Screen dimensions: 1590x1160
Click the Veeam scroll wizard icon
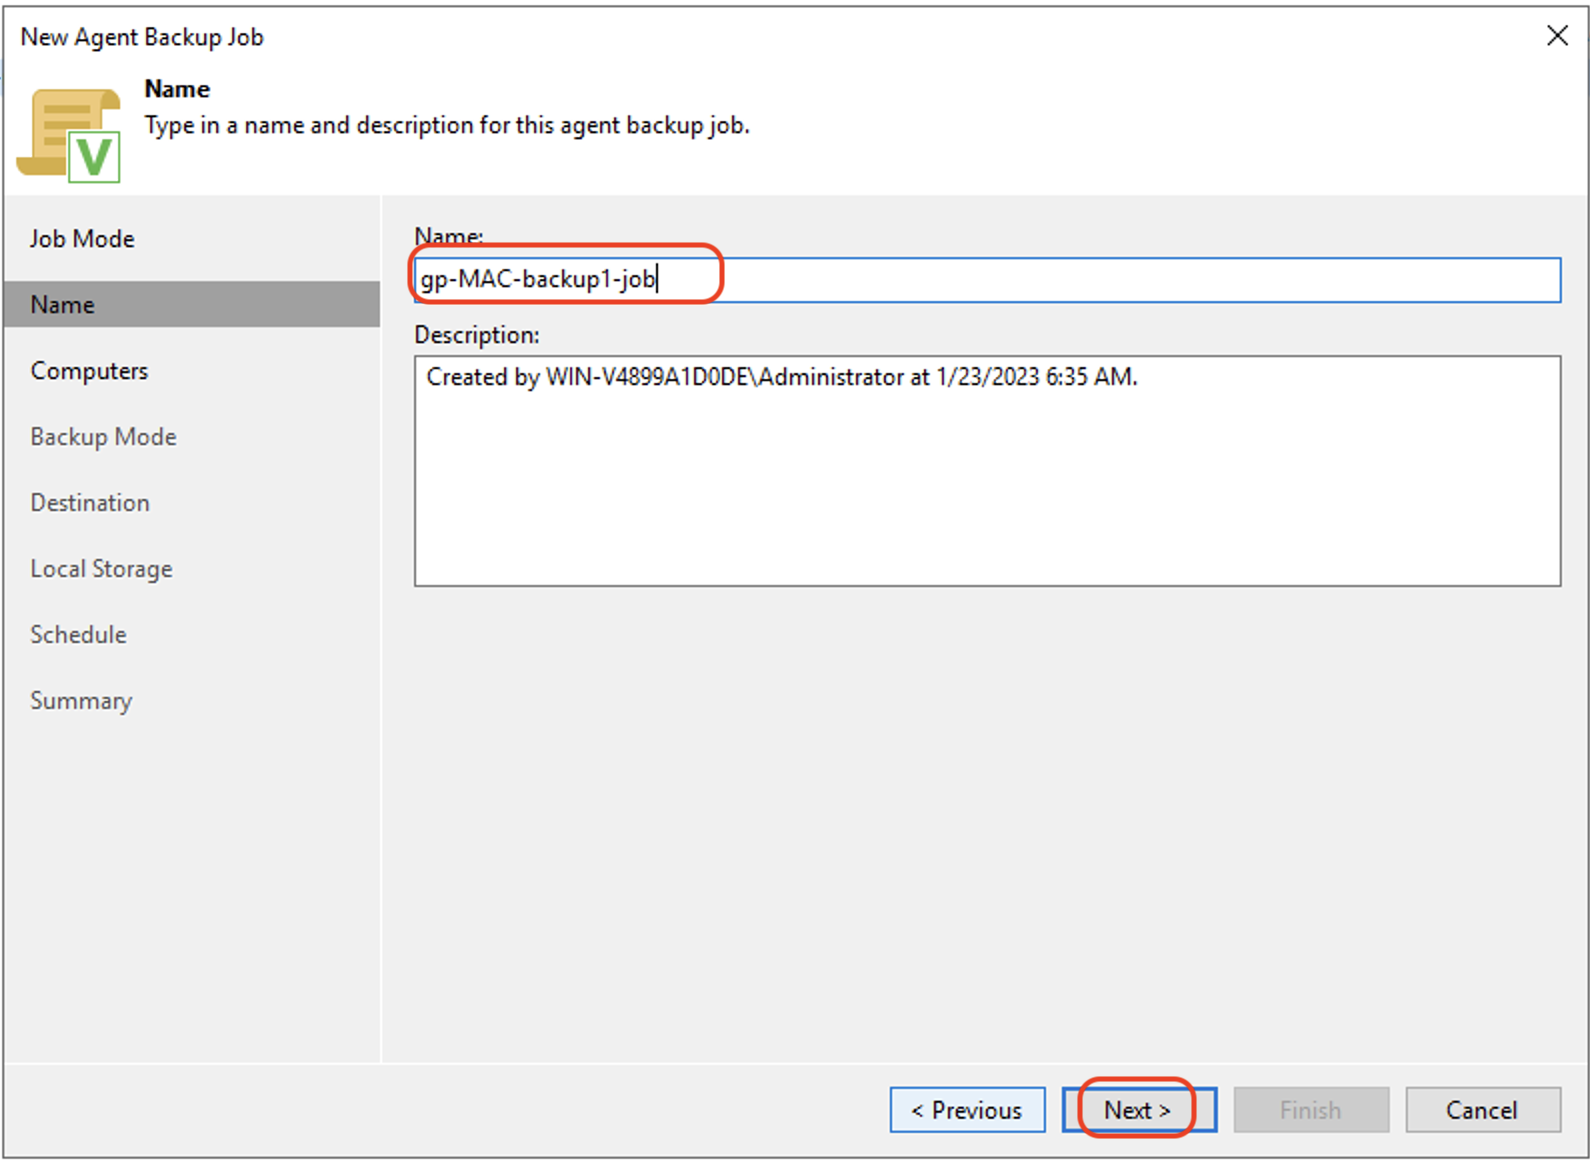click(69, 134)
